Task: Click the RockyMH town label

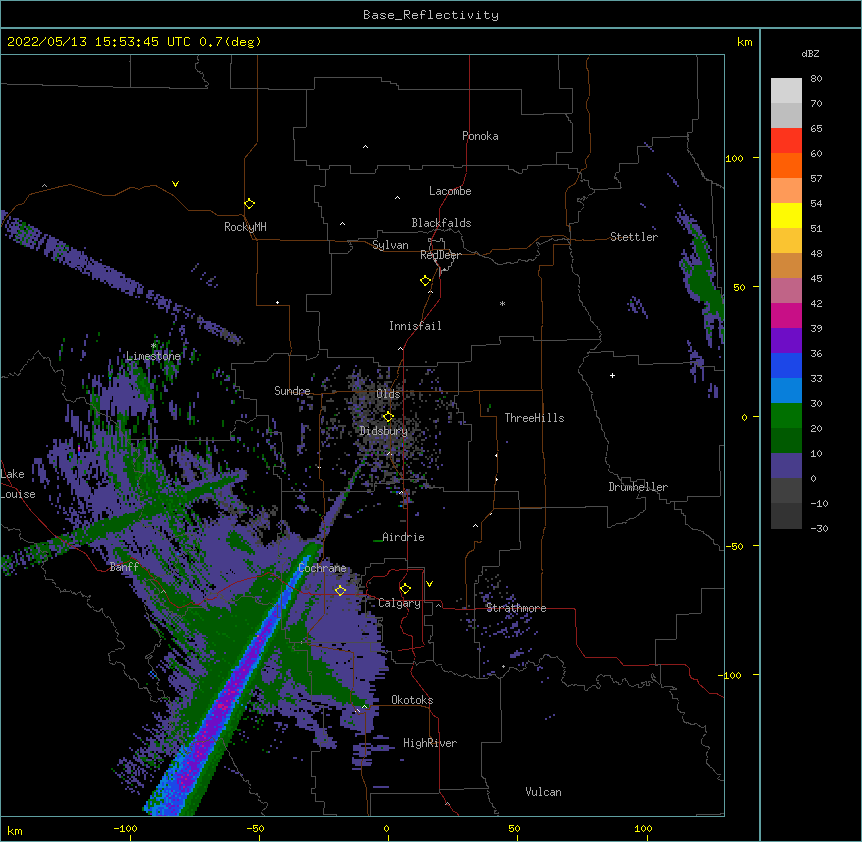Action: coord(245,227)
